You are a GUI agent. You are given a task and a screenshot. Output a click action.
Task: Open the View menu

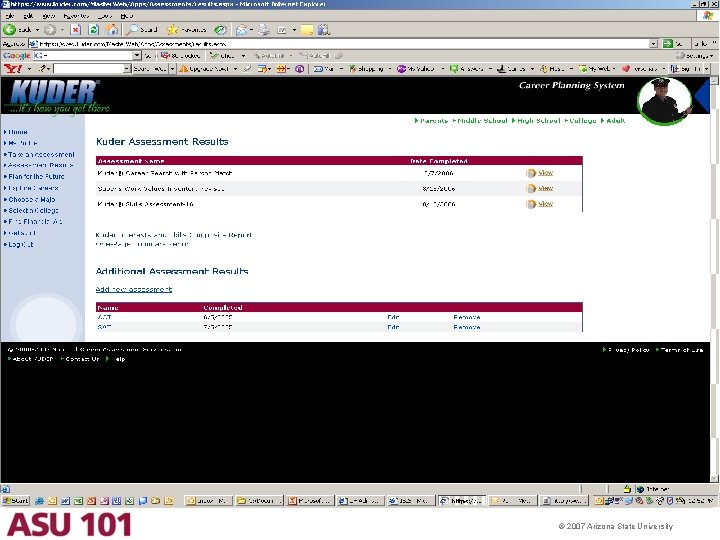[48, 16]
